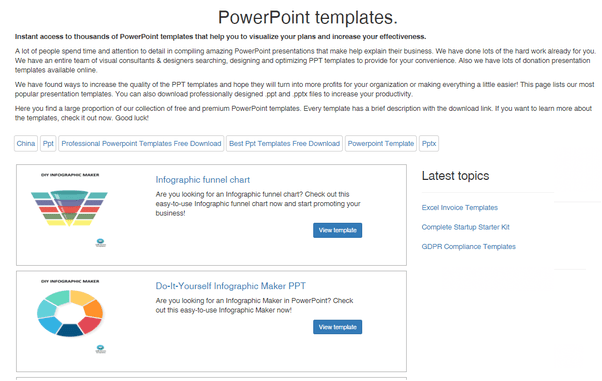The height and width of the screenshot is (381, 602).
Task: Click the Infographic funnel chart description text
Action: point(258,204)
